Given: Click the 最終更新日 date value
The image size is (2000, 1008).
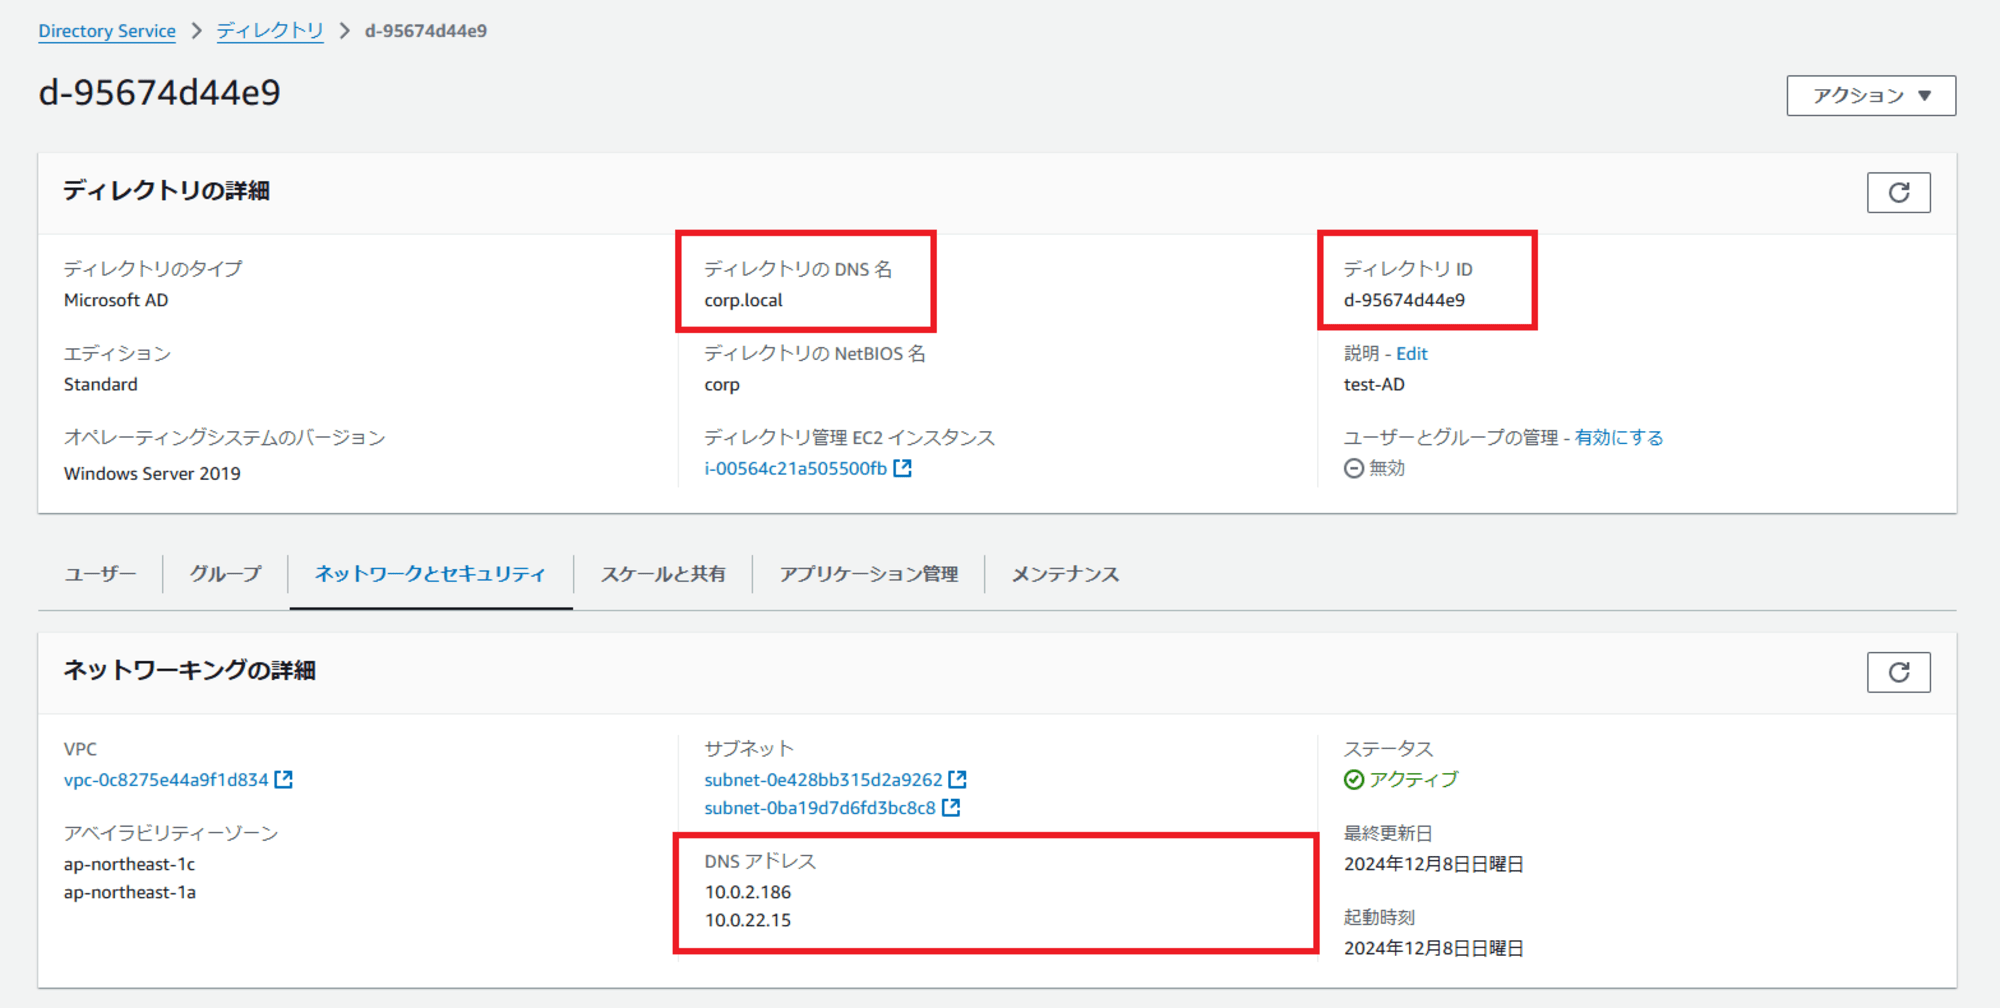Looking at the screenshot, I should pos(1433,864).
